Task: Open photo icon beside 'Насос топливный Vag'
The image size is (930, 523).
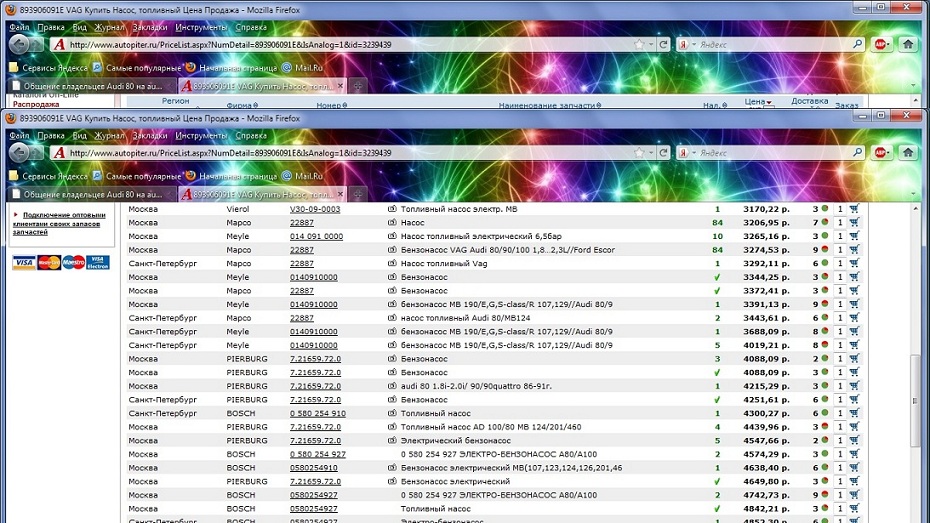Action: coord(392,263)
